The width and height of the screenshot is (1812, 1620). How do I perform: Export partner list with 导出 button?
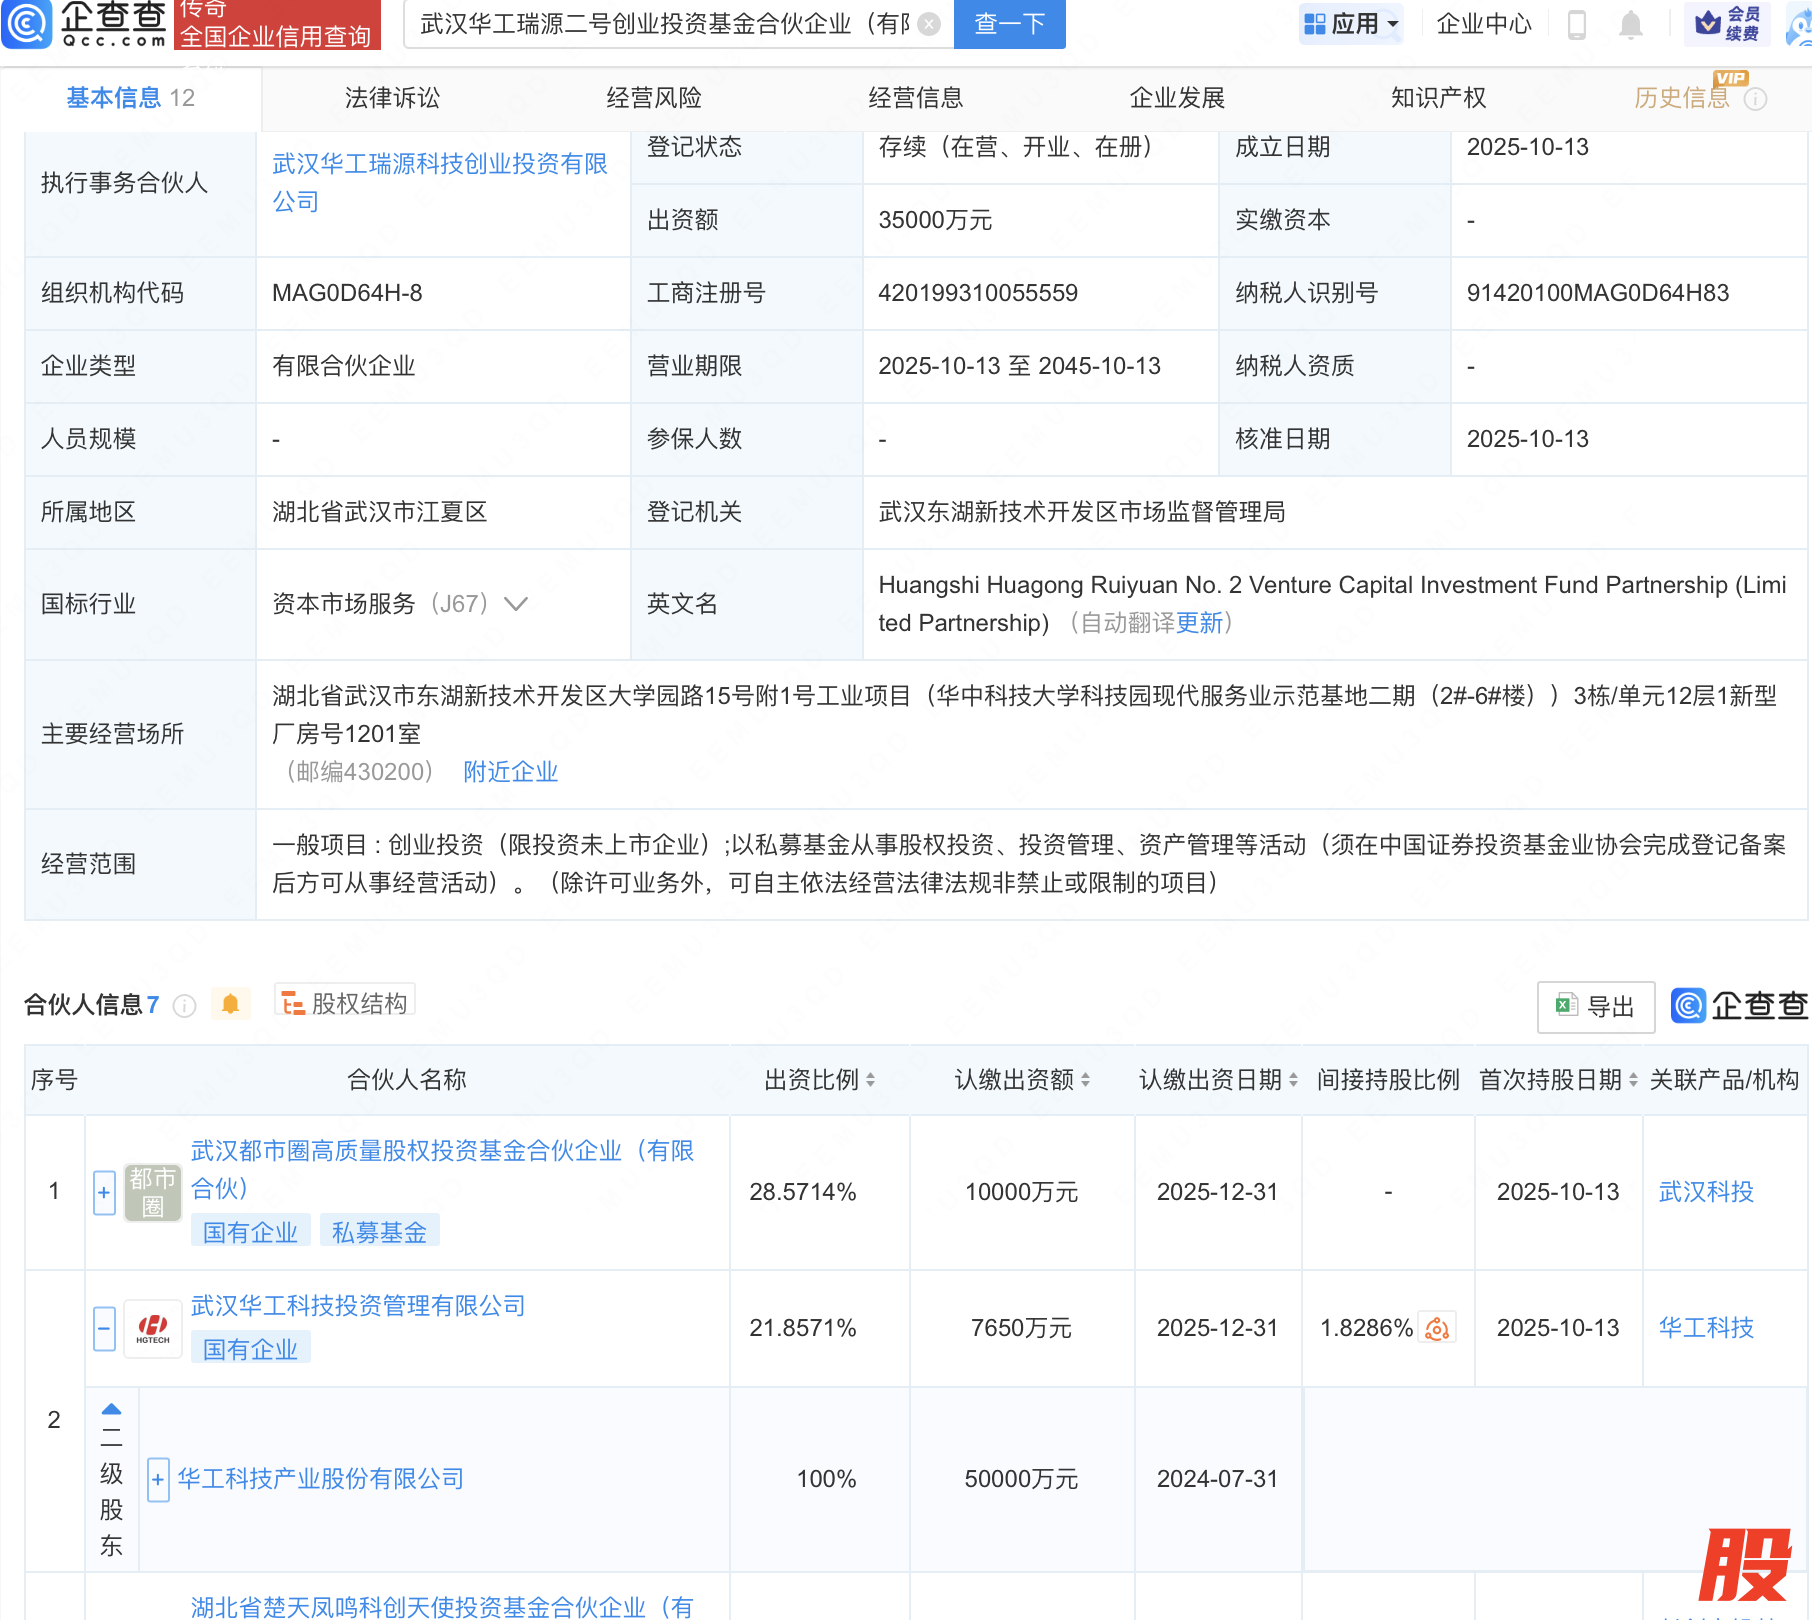(1595, 1007)
